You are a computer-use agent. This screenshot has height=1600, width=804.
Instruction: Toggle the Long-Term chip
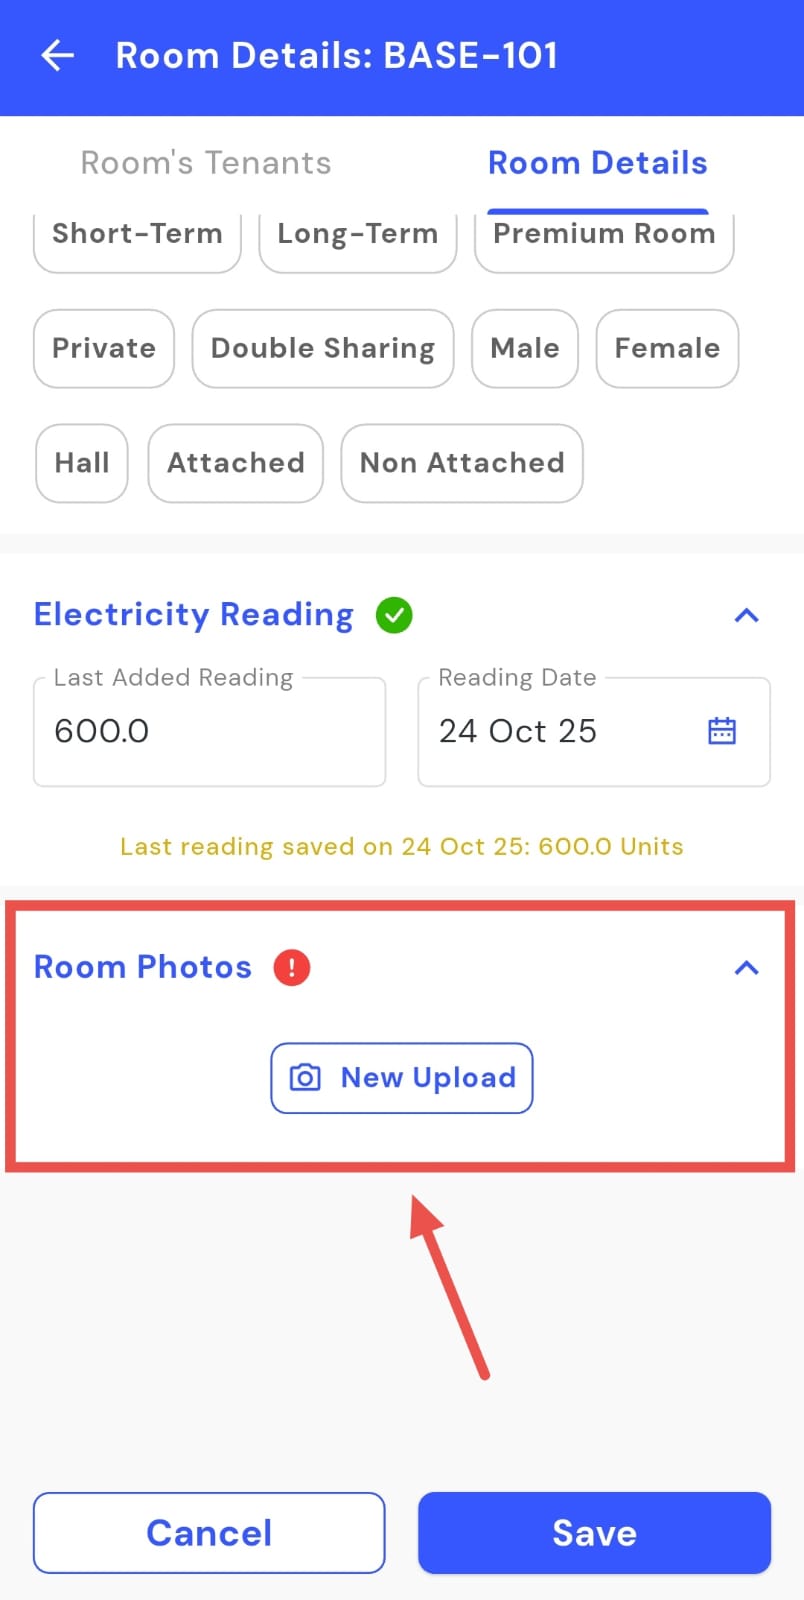(x=357, y=237)
